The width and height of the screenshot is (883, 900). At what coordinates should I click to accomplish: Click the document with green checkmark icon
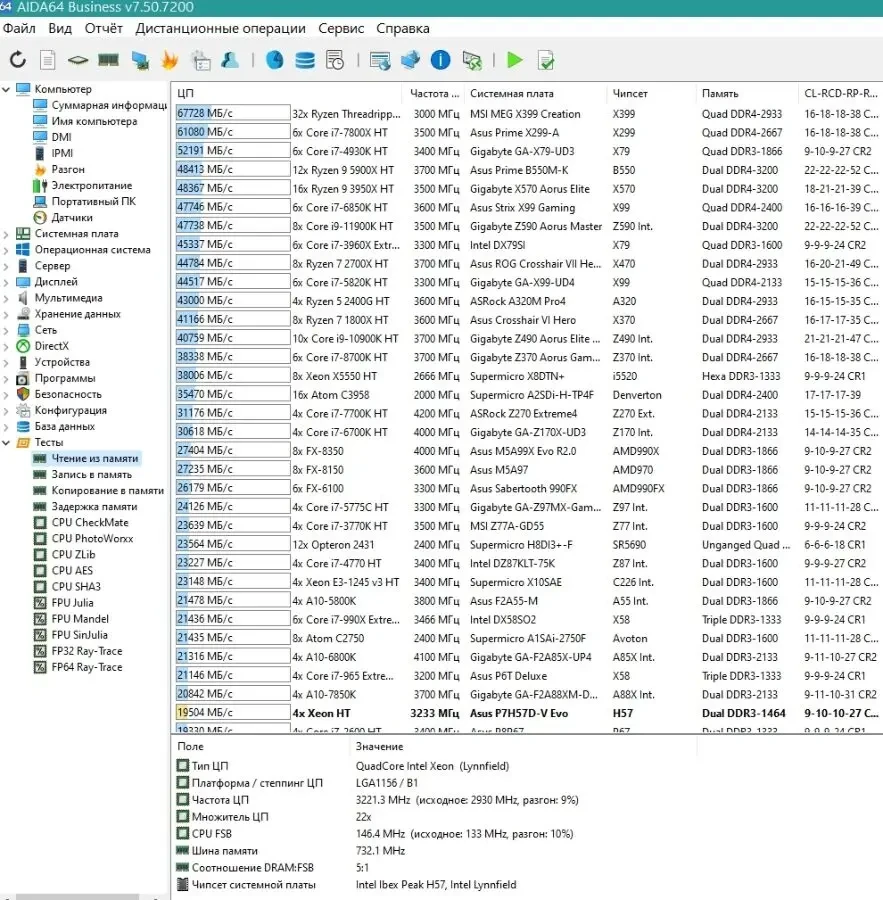545,60
